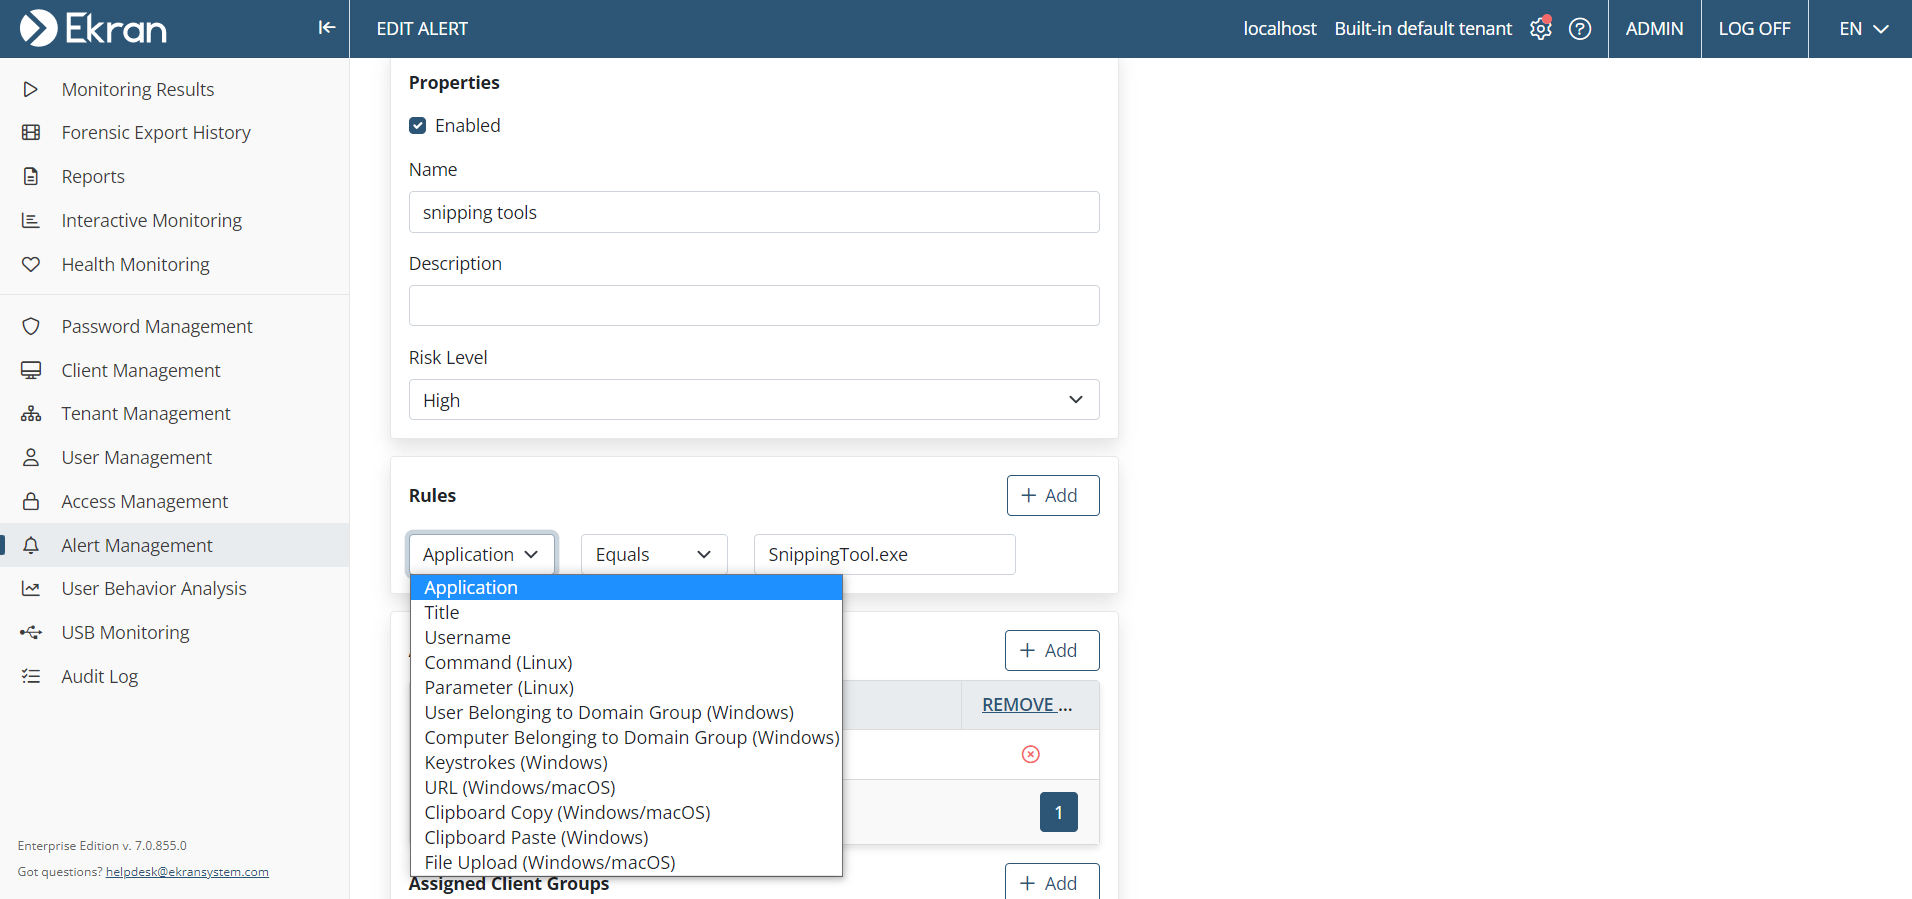1912x899 pixels.
Task: Select URL (Windows/macOS) option
Action: pyautogui.click(x=626, y=787)
